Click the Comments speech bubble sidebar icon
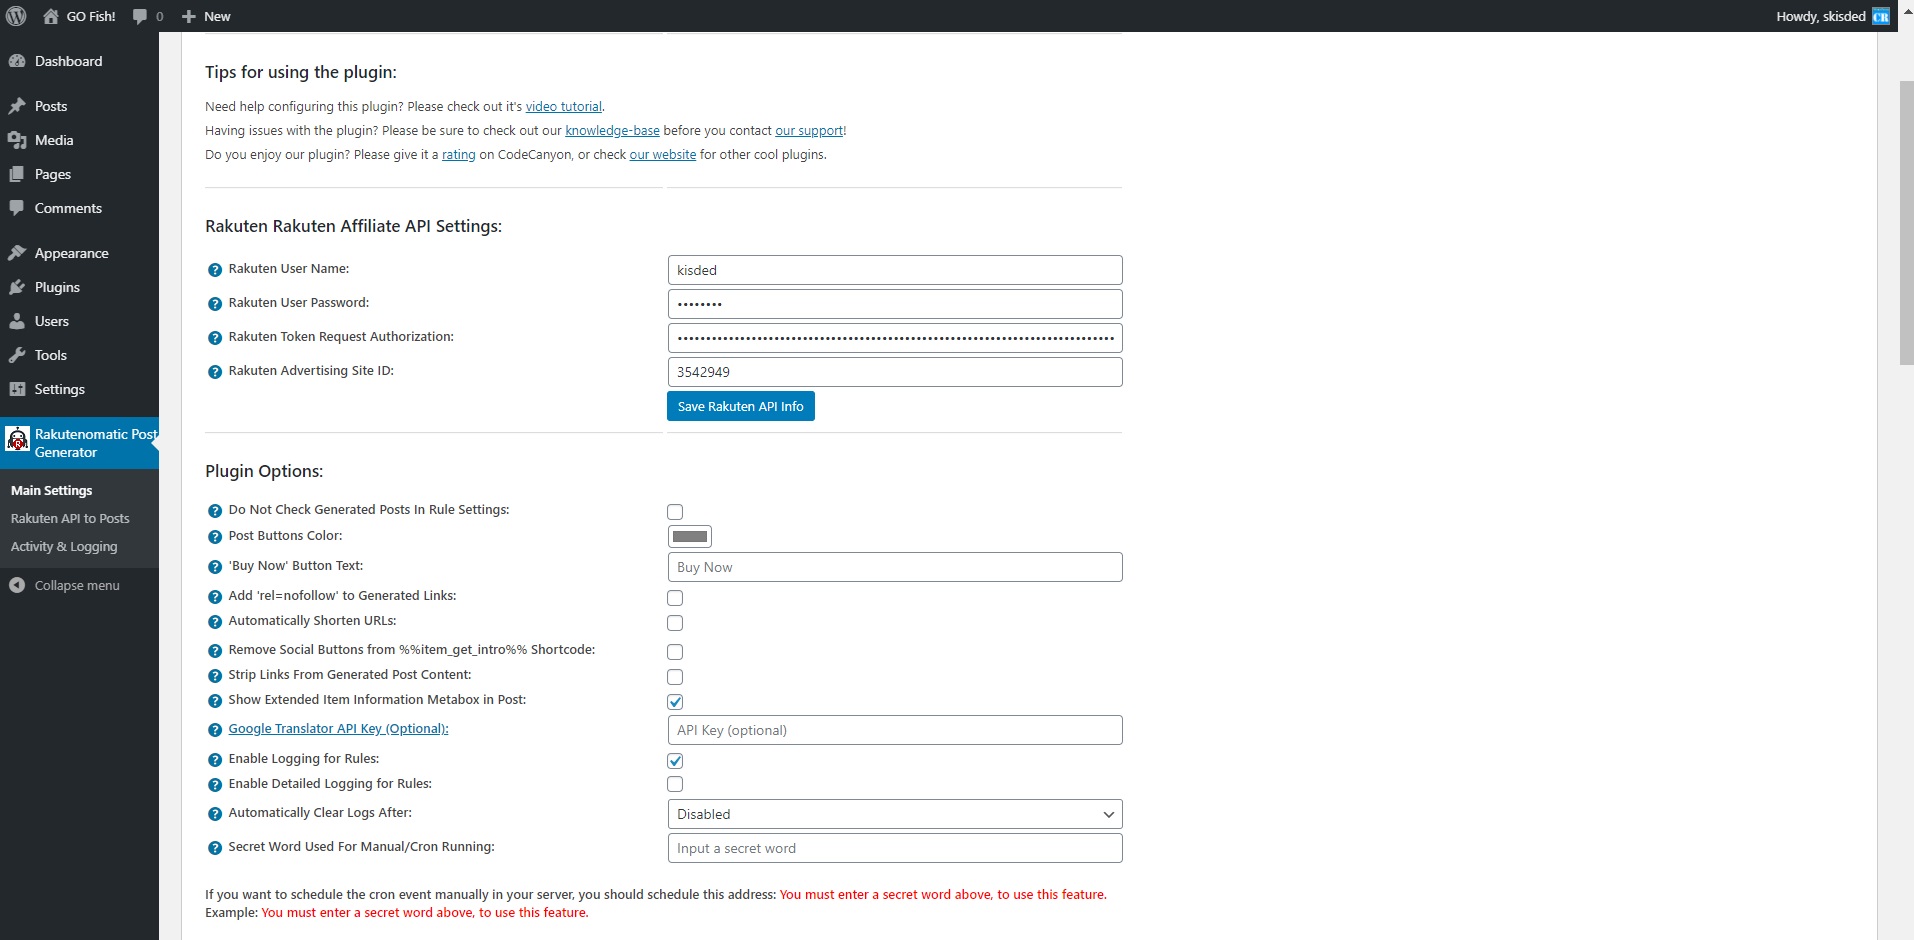Image resolution: width=1914 pixels, height=940 pixels. point(17,208)
